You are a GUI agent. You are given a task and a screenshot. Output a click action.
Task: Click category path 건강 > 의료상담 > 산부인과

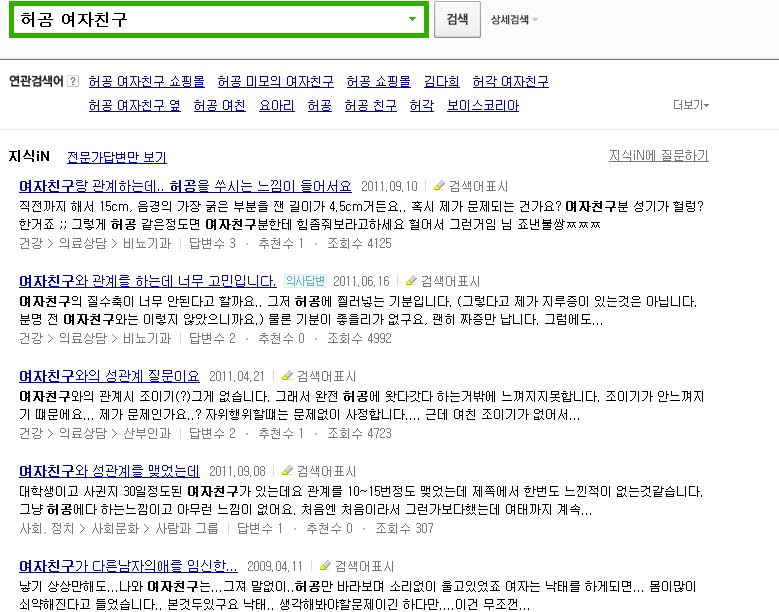(x=95, y=433)
